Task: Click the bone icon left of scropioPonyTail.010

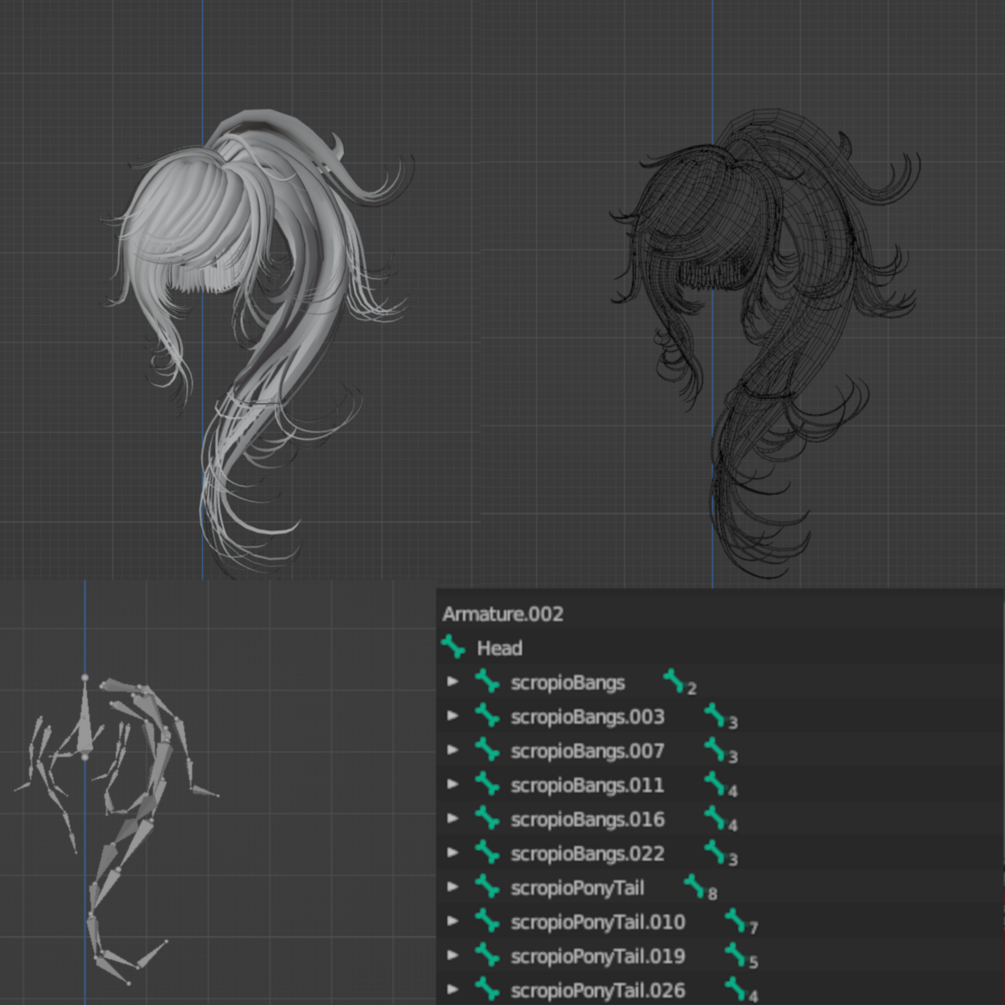Action: [487, 920]
